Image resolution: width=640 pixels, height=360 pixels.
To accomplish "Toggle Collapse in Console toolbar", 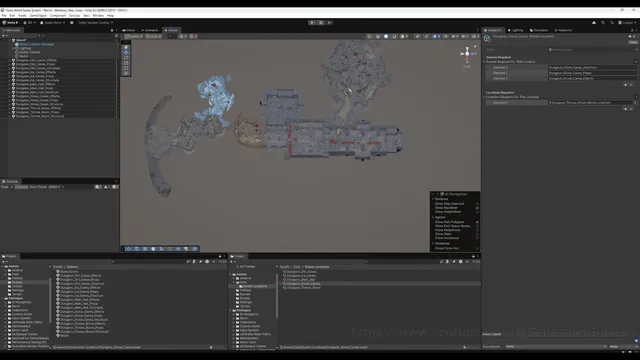I will (x=21, y=187).
